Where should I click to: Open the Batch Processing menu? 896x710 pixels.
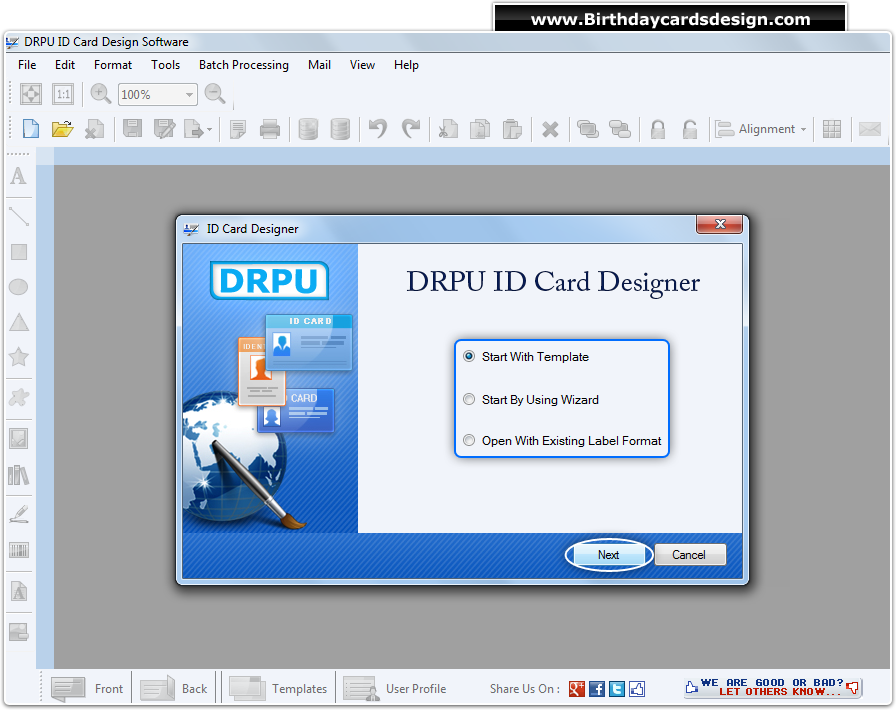click(x=243, y=65)
